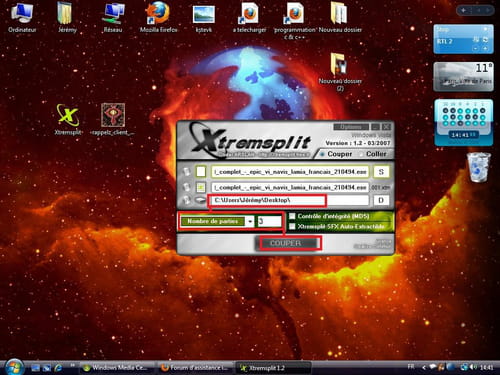Click the taskbar clock showing 14:41
Viewport: 500px width, 375px height.
point(486,367)
